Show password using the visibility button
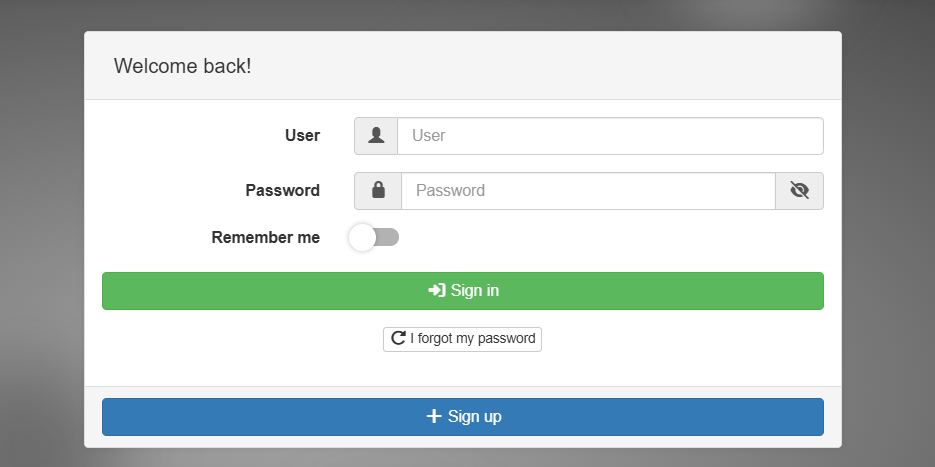 pos(799,190)
